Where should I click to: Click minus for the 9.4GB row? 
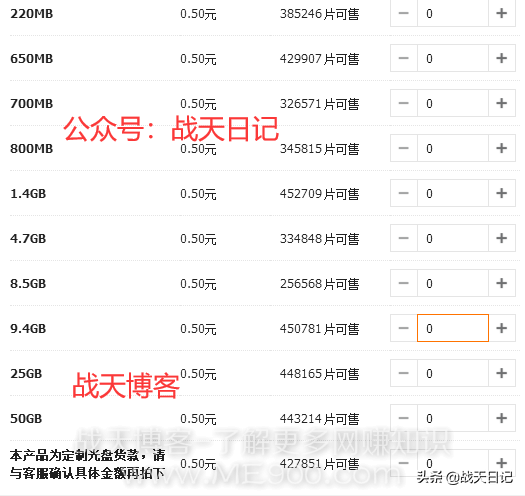click(x=404, y=328)
